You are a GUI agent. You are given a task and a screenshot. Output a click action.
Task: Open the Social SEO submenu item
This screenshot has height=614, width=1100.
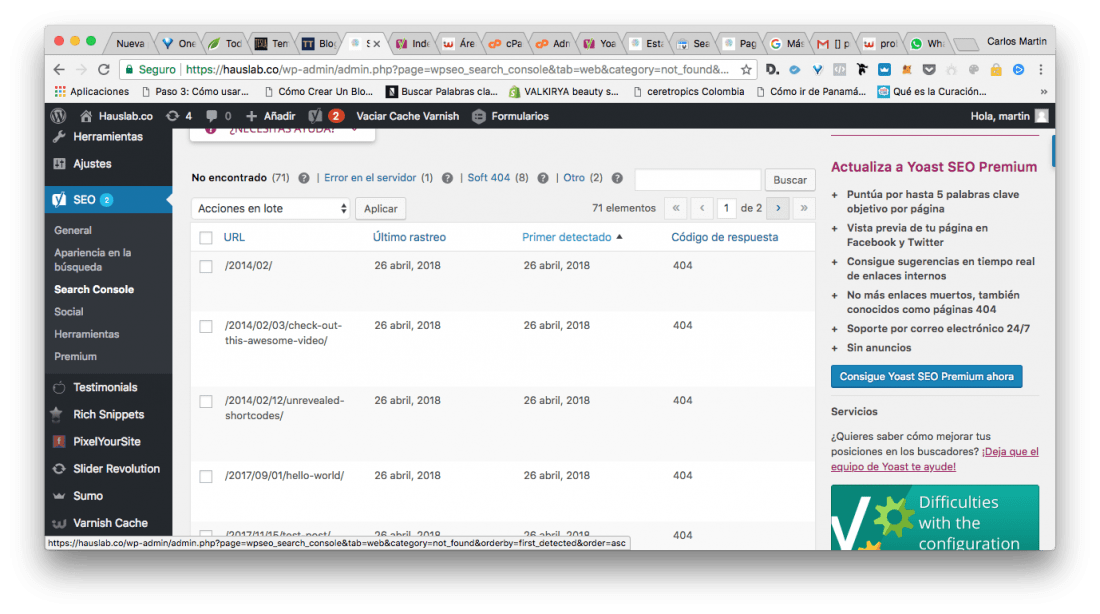point(69,312)
